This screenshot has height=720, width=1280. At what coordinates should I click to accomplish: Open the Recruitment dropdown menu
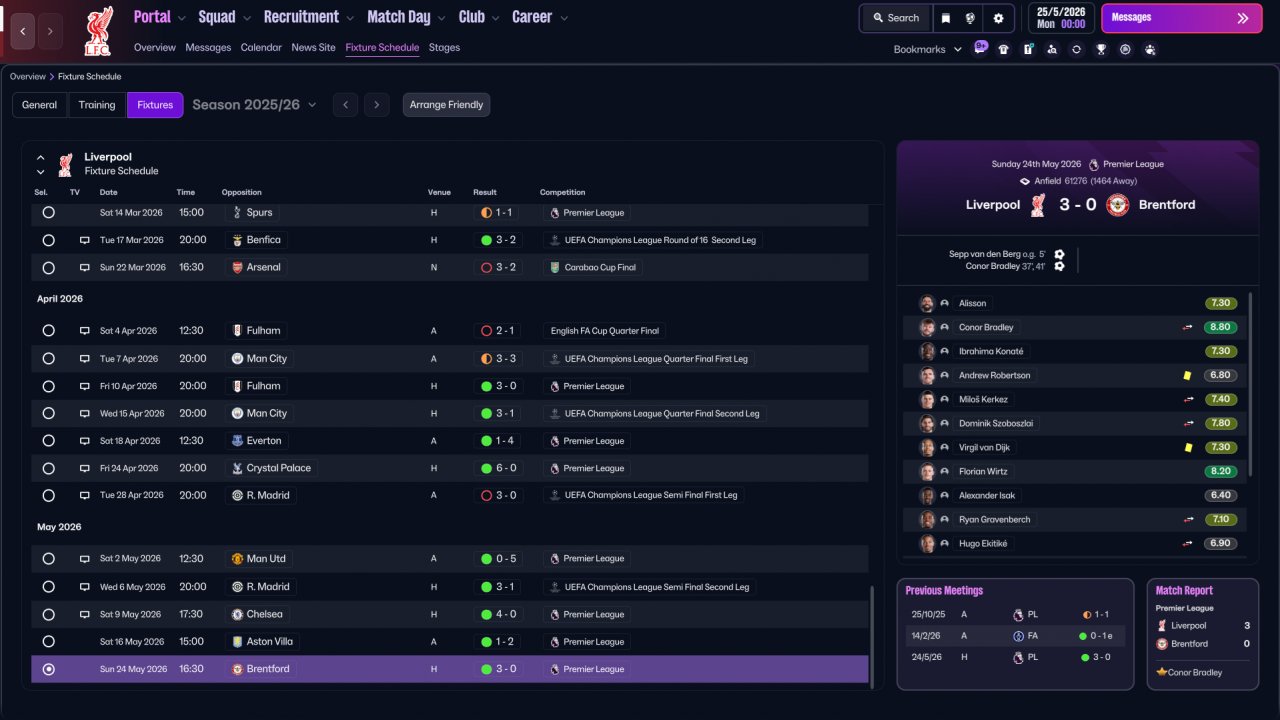coord(309,17)
